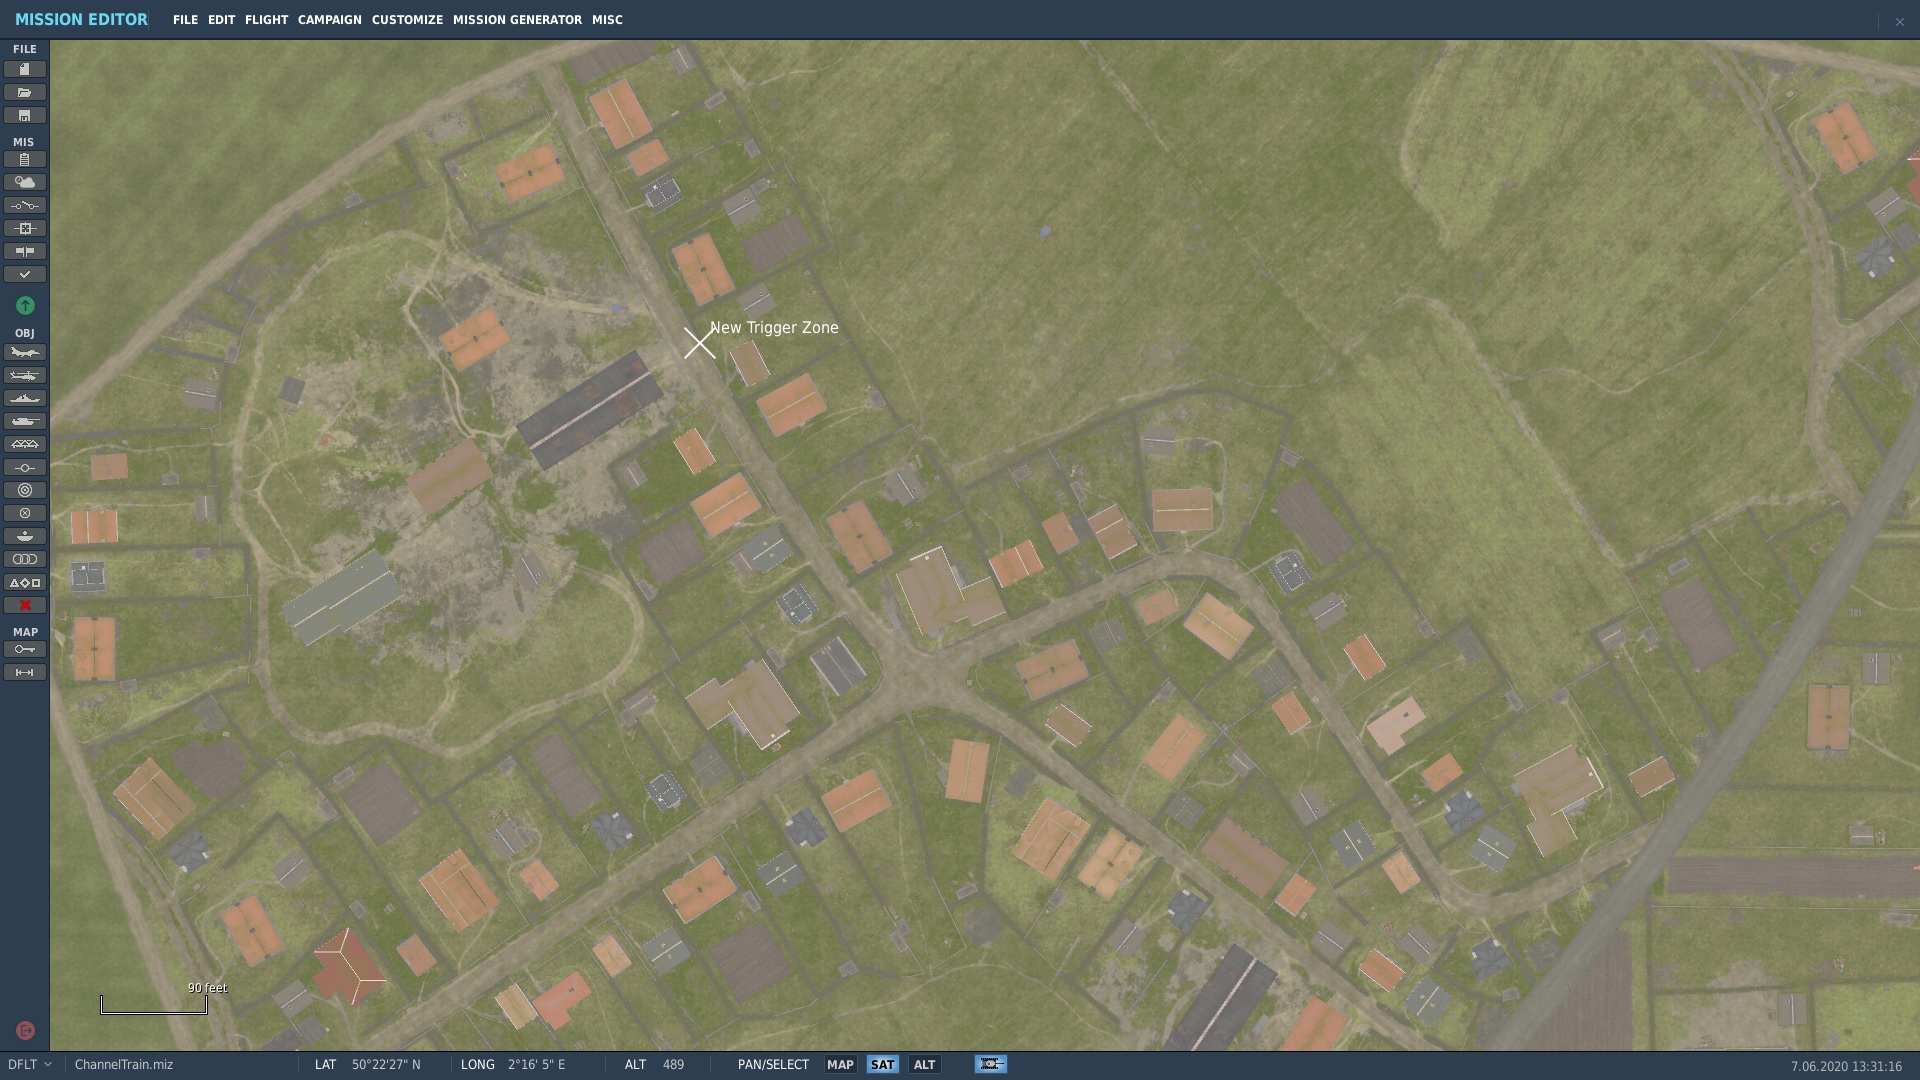Click the New Trigger Zone label
Screen dimensions: 1920x1080
[774, 328]
